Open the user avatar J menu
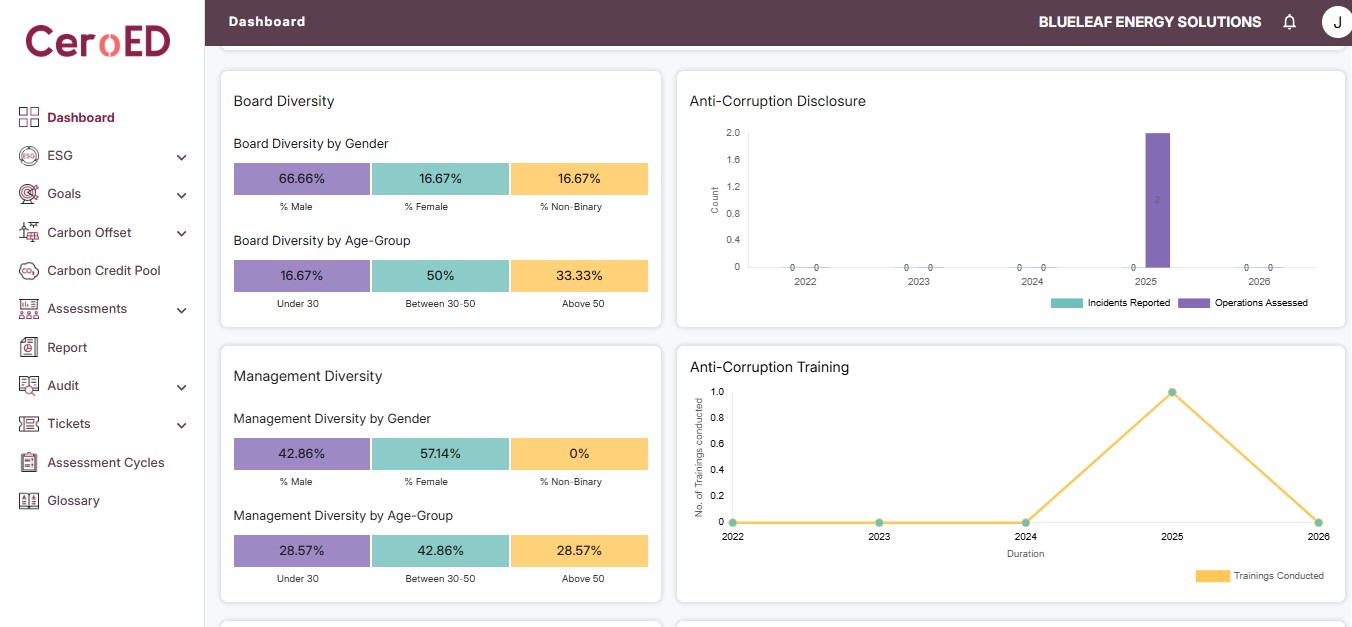 tap(1337, 22)
